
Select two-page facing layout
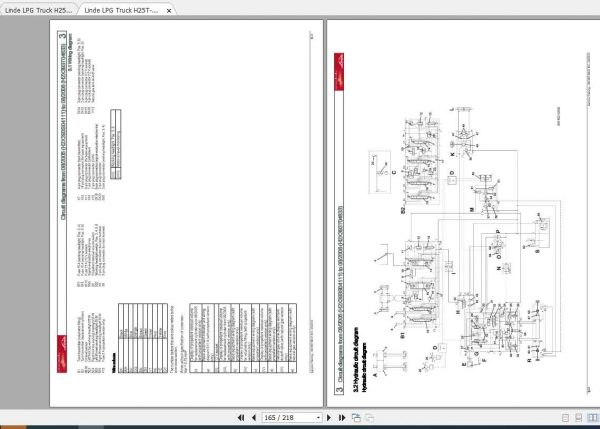coord(592,418)
